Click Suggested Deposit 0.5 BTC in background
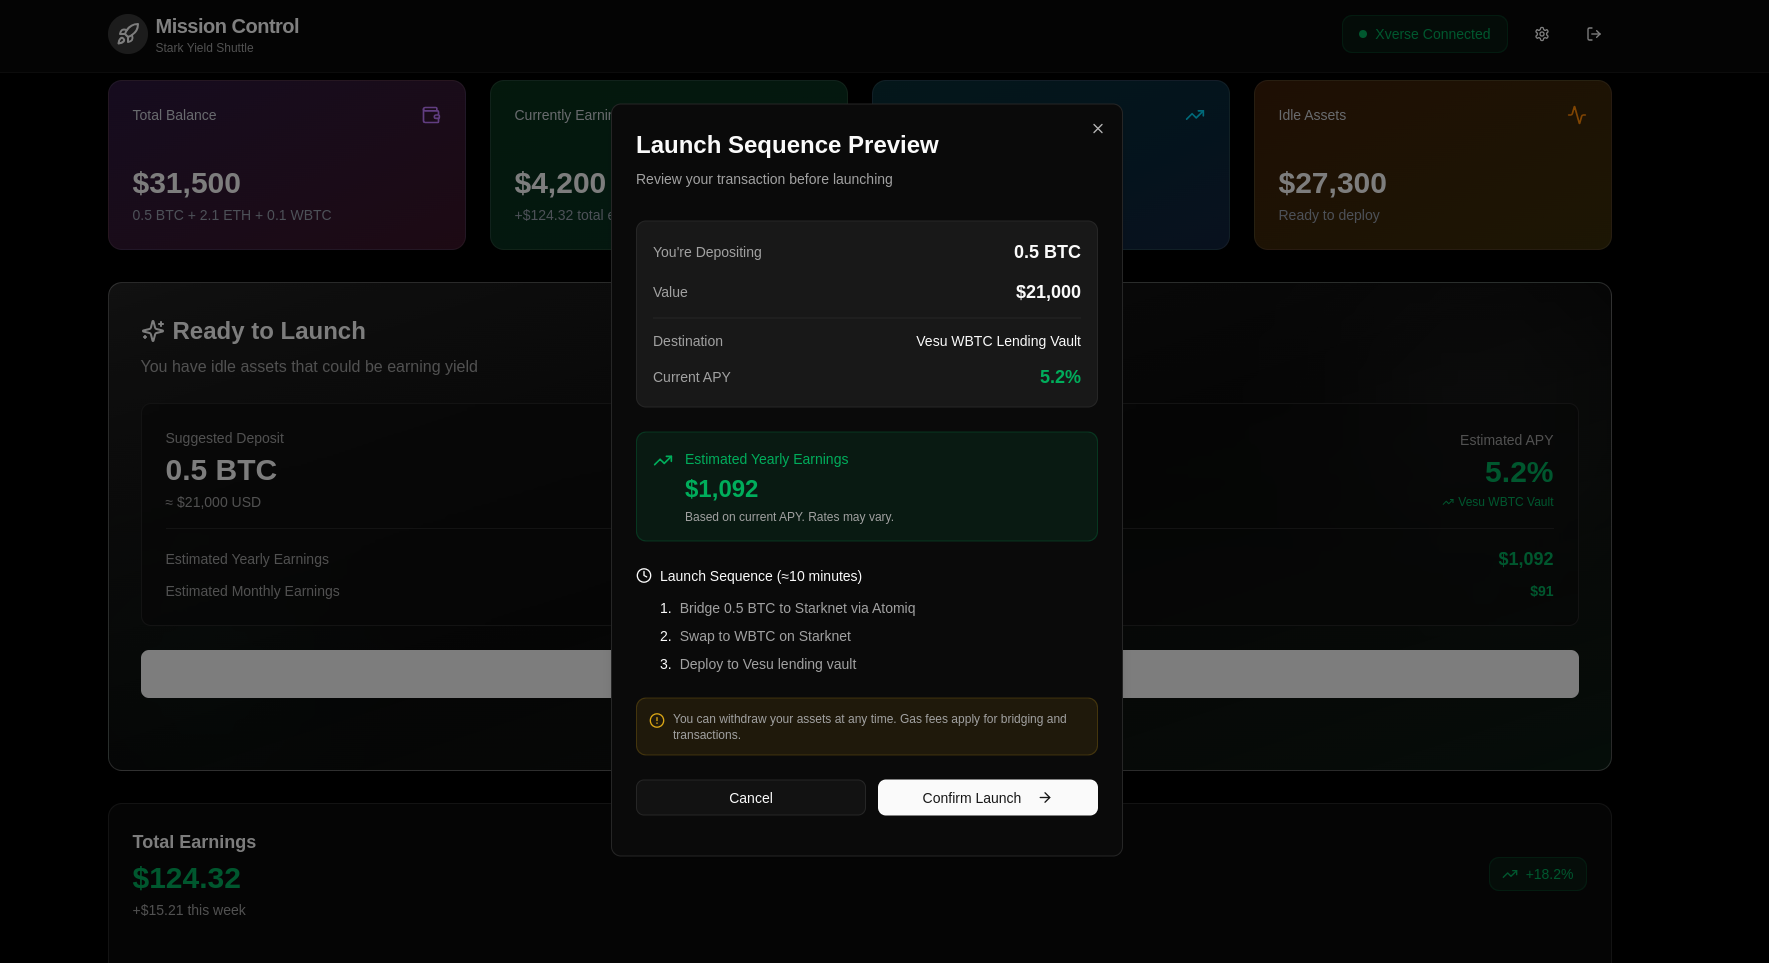The height and width of the screenshot is (963, 1769). tap(221, 470)
